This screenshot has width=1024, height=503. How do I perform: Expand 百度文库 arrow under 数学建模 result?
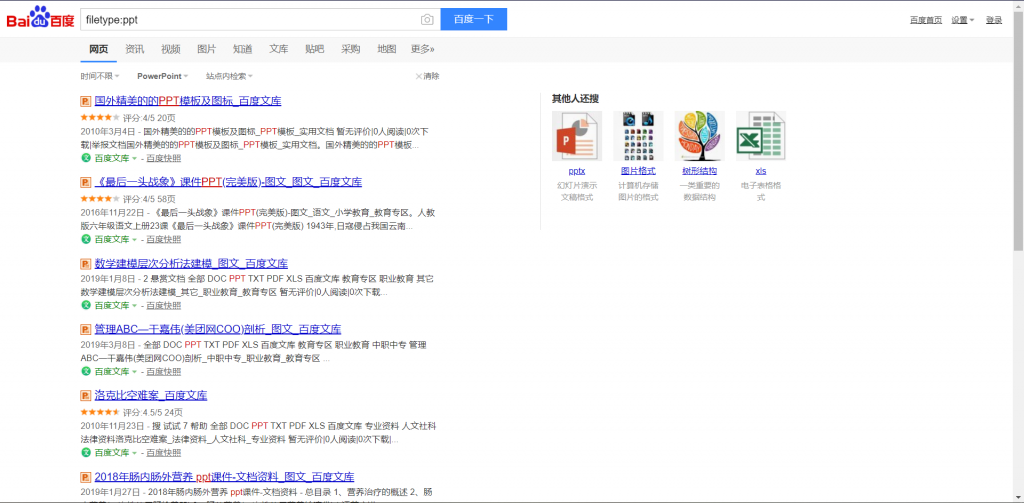[134, 306]
